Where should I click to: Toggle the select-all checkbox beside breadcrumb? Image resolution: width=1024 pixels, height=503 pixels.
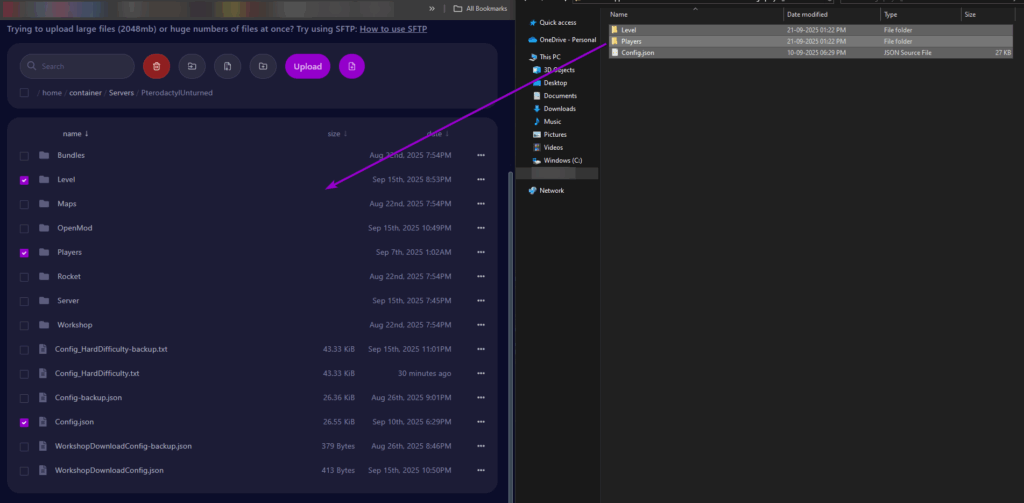click(24, 93)
